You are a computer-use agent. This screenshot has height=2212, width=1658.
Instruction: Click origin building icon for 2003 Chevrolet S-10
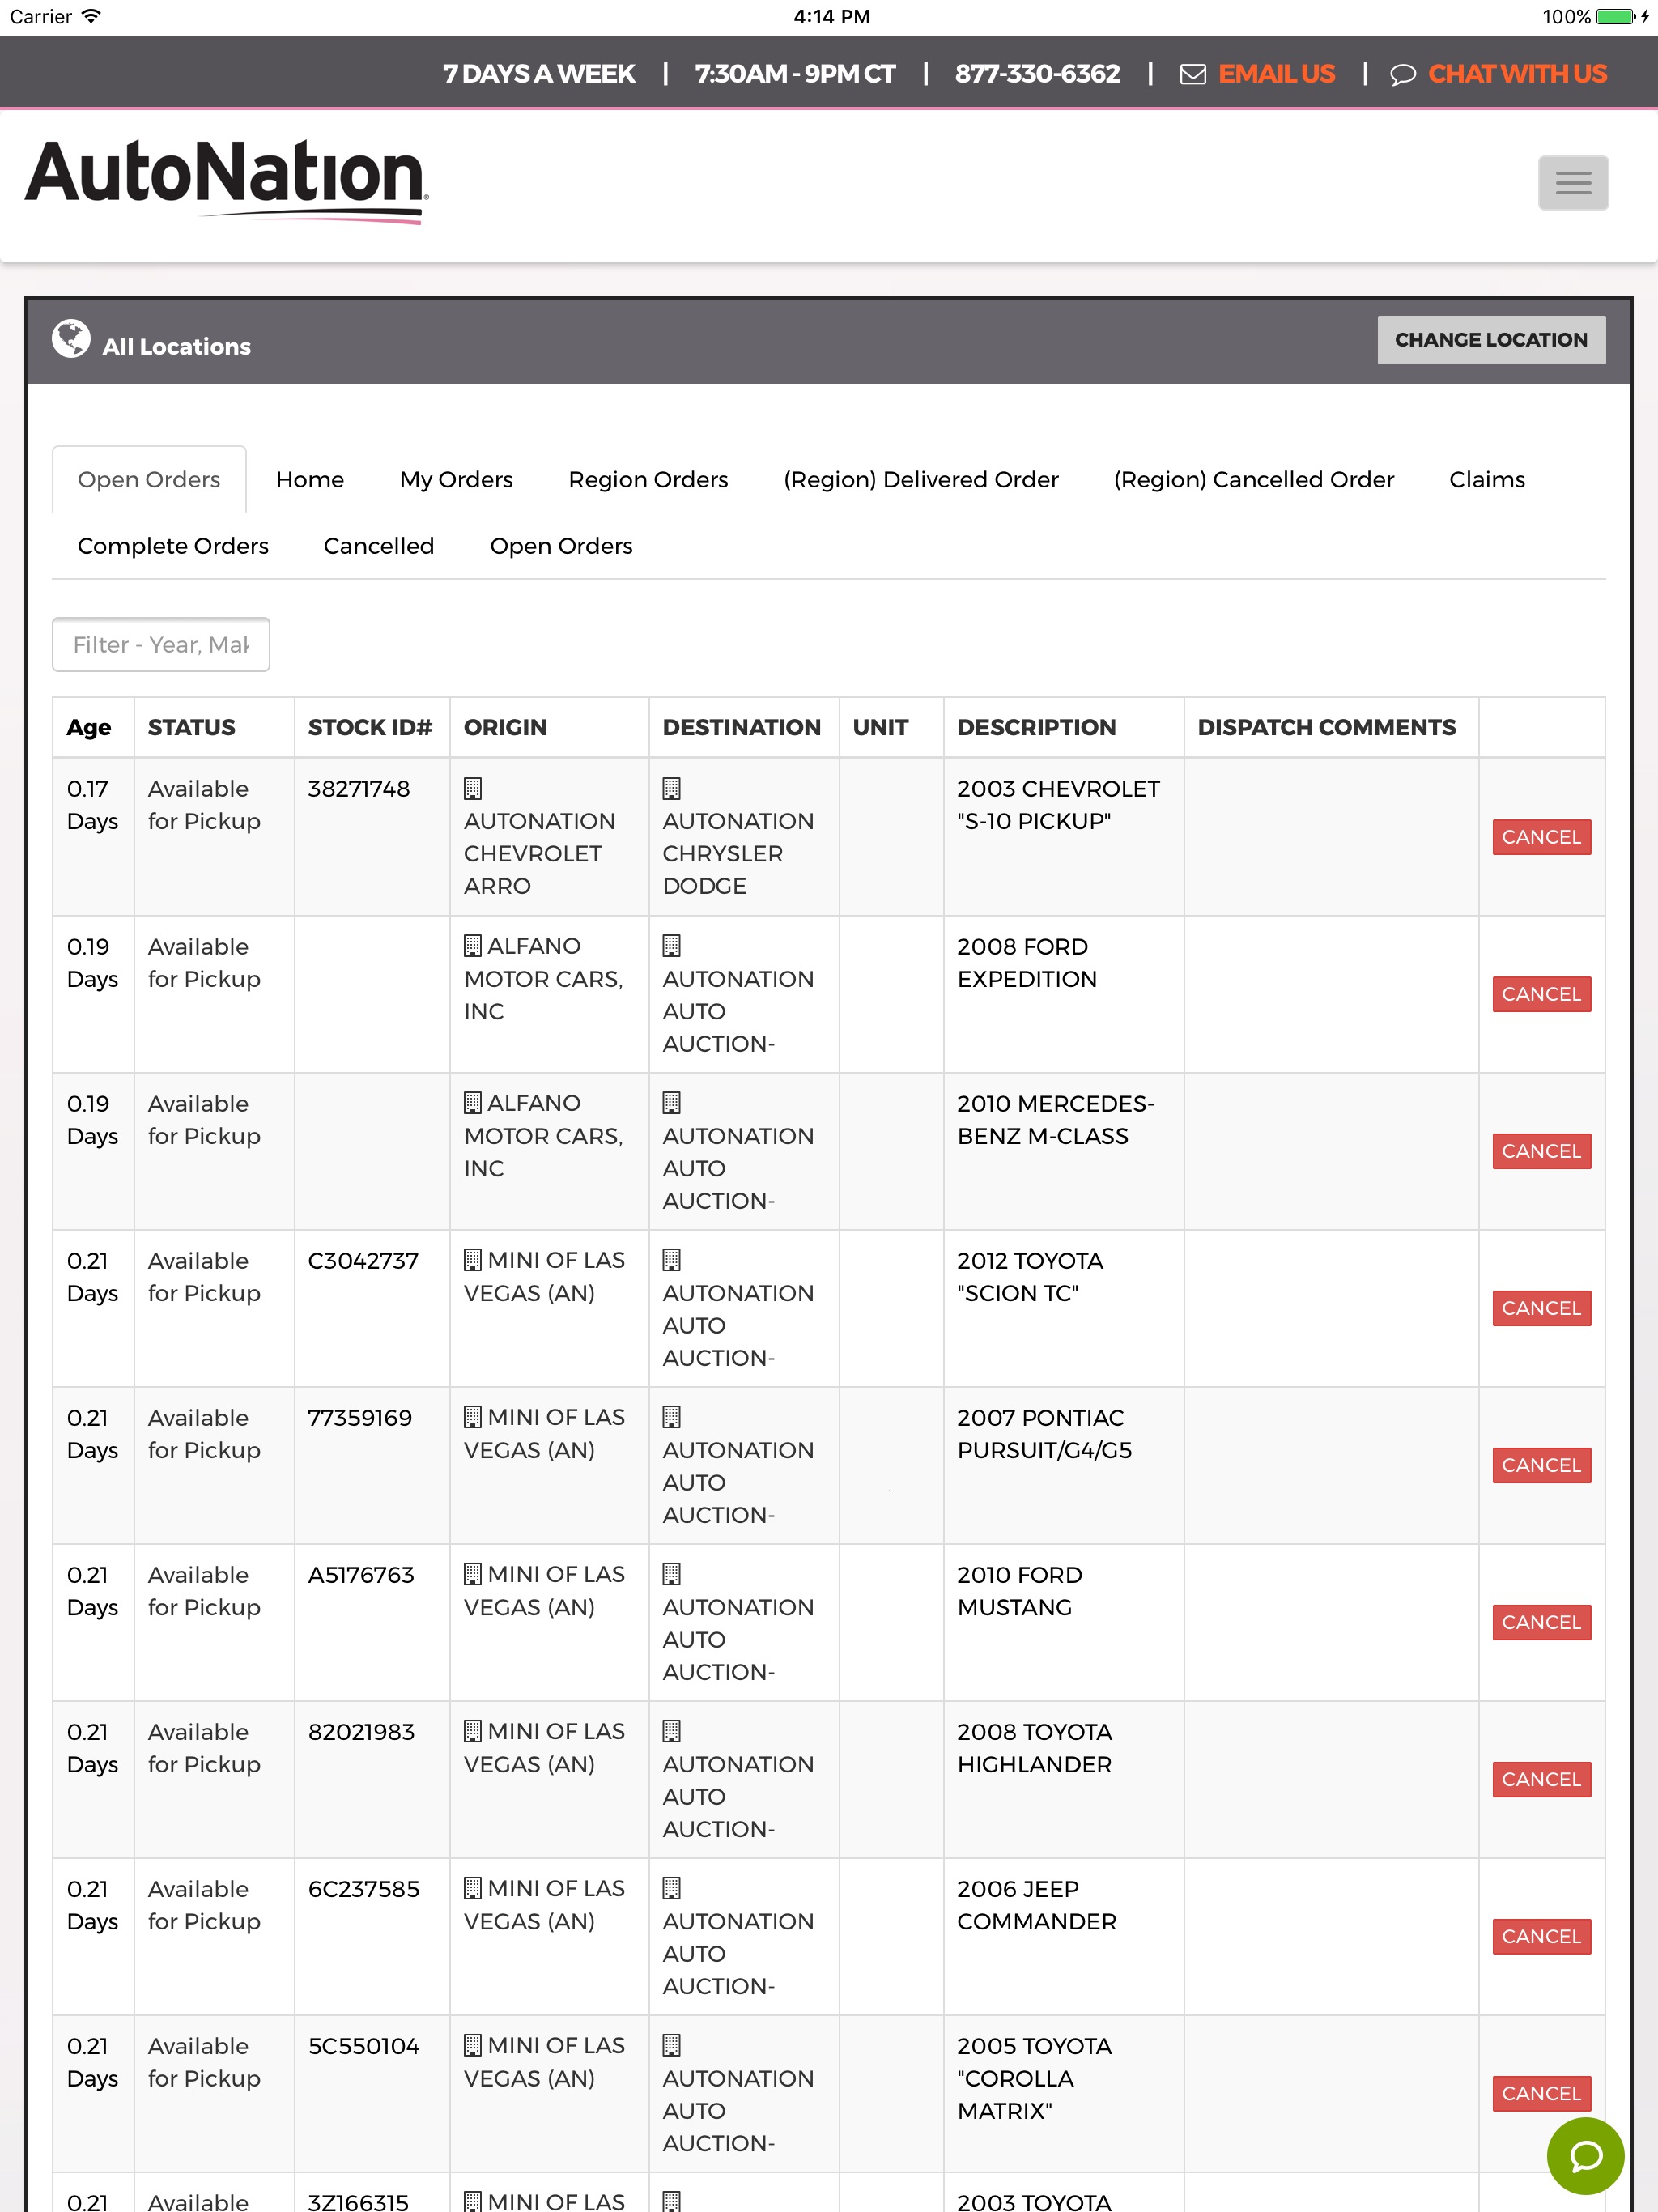tap(473, 789)
